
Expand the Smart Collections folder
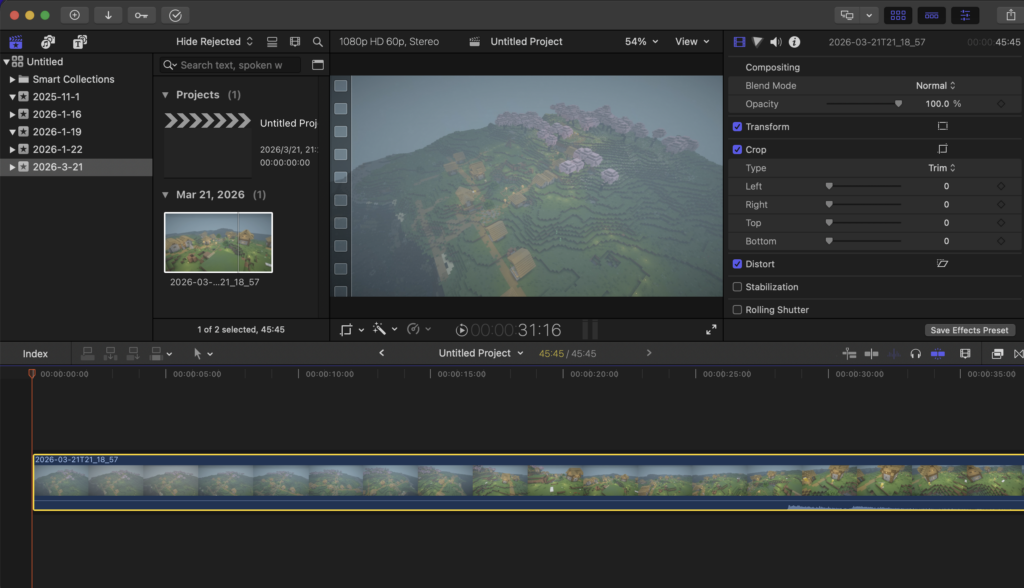coord(12,79)
